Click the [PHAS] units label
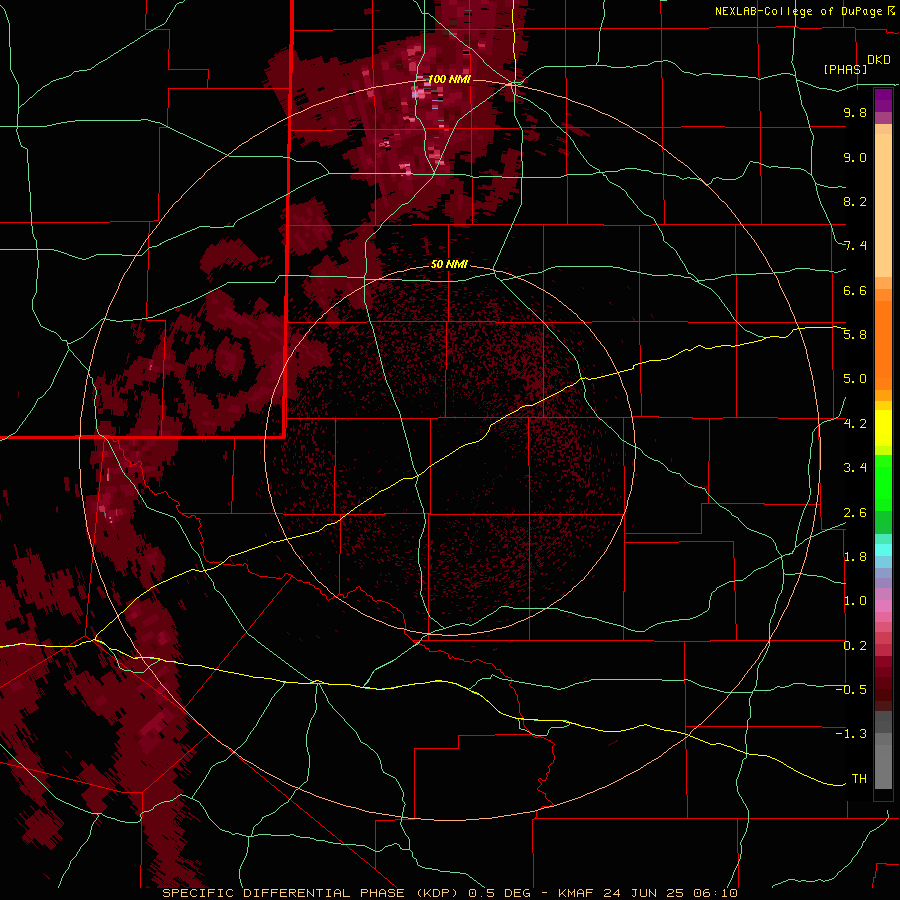900x900 pixels. coord(845,69)
